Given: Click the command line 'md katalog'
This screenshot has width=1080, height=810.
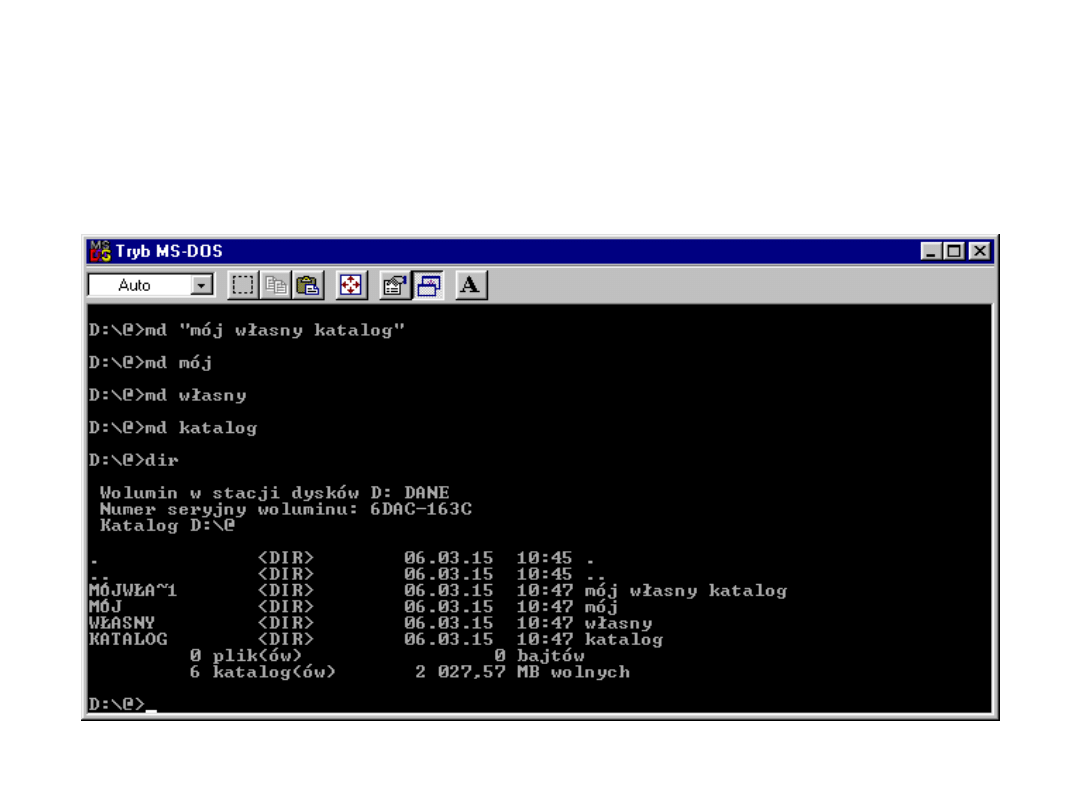Looking at the screenshot, I should [x=173, y=428].
